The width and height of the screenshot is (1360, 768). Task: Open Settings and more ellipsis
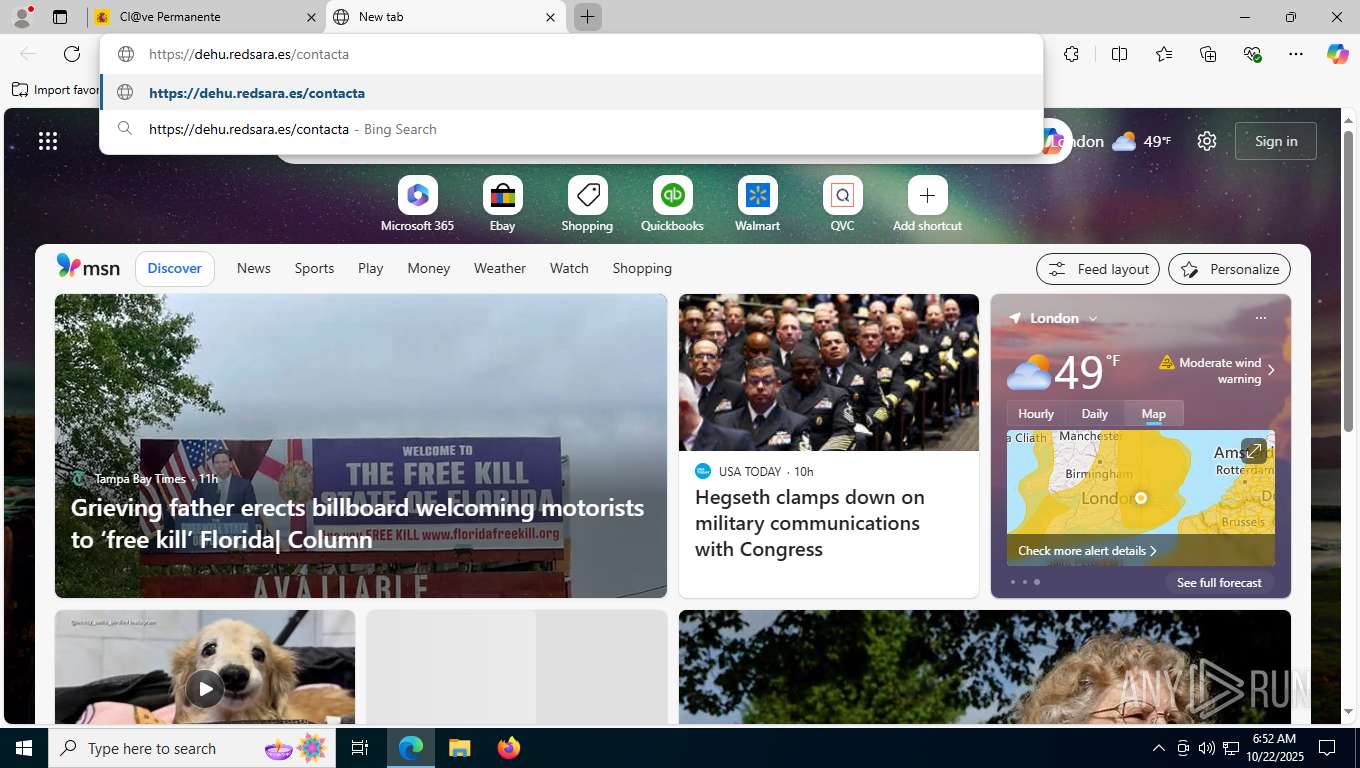click(1296, 54)
